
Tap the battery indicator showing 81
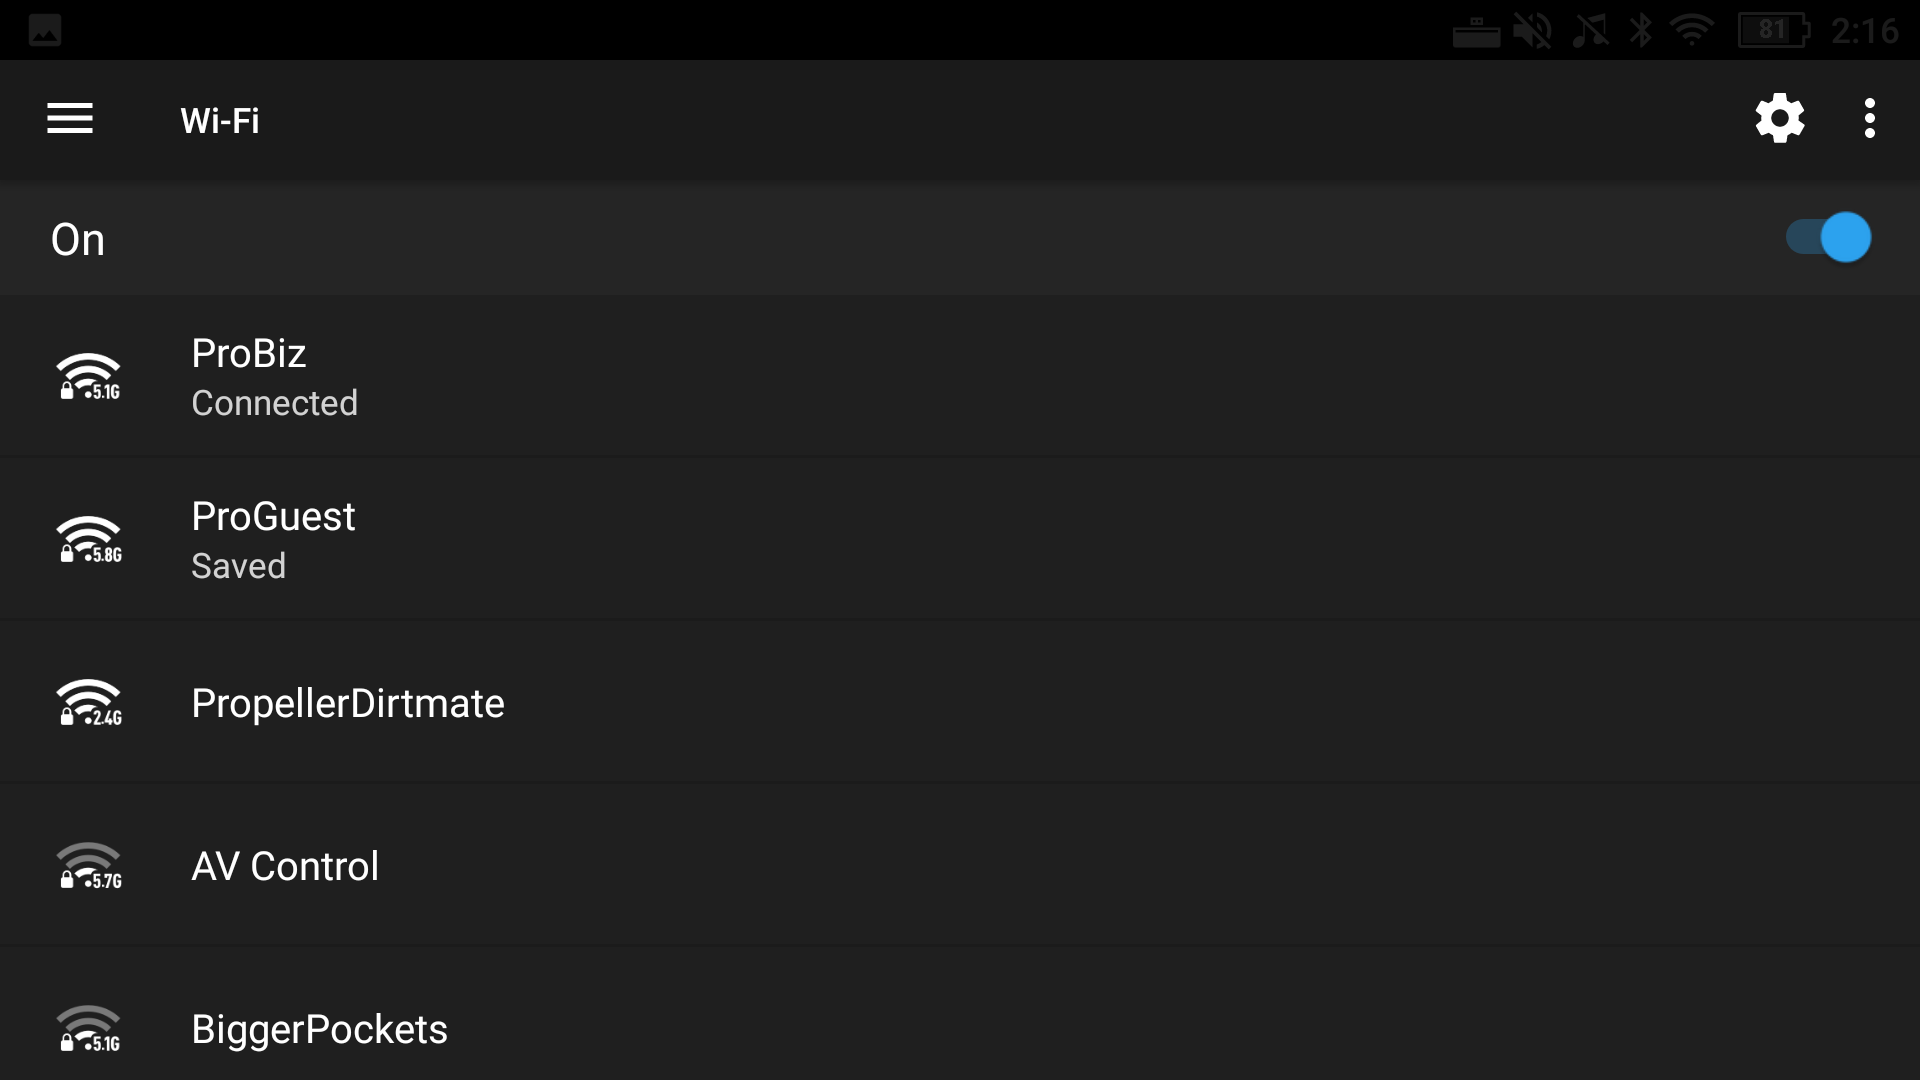coord(1774,30)
